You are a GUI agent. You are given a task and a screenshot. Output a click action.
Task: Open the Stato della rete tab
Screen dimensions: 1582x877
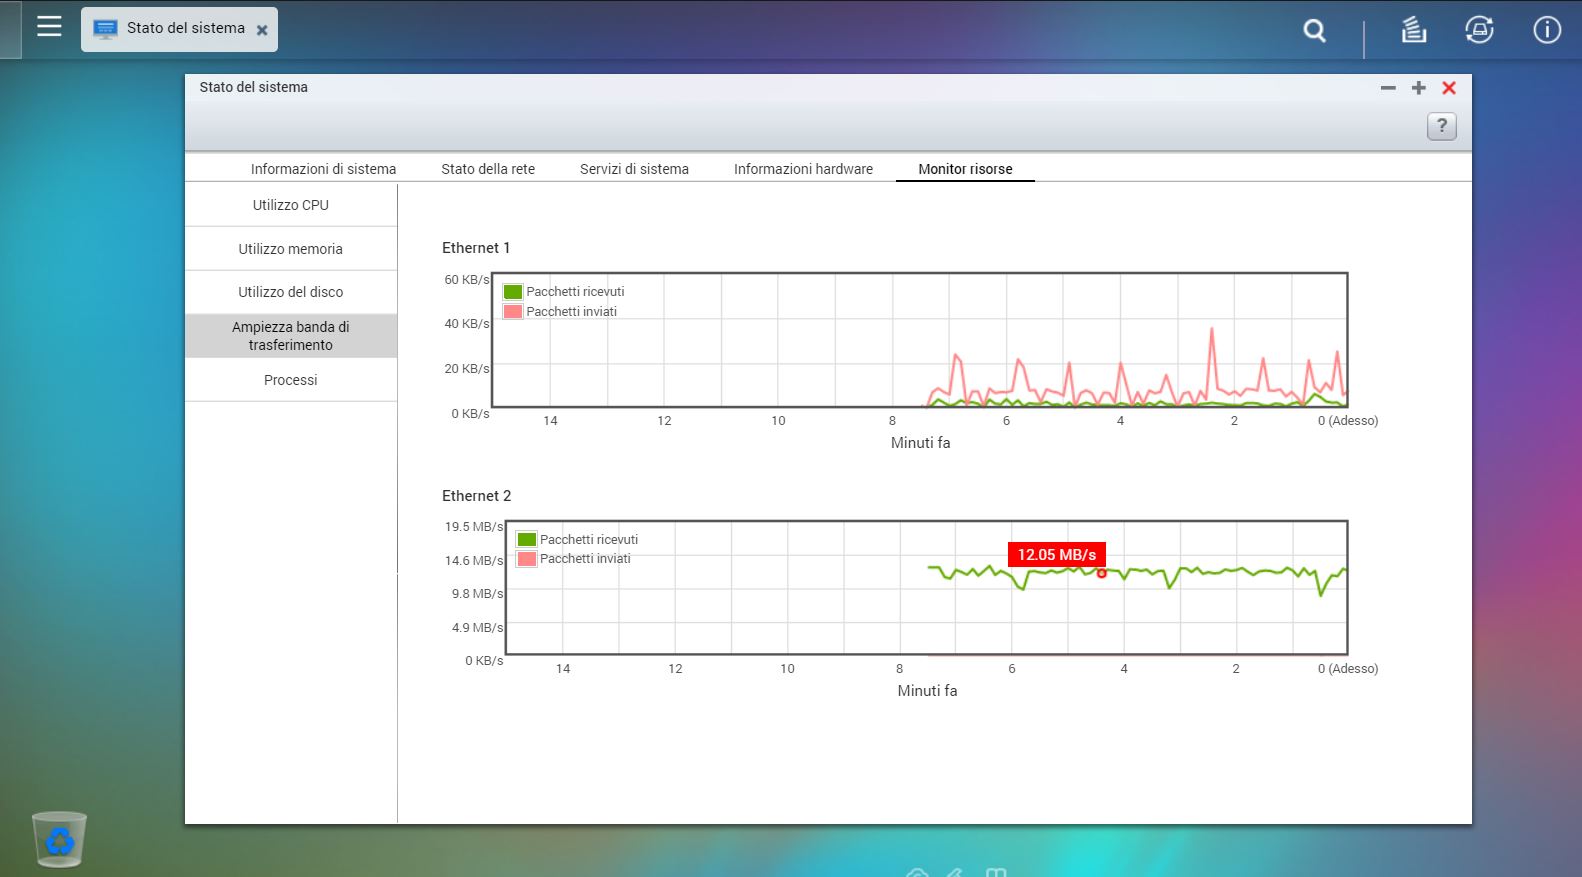[488, 169]
